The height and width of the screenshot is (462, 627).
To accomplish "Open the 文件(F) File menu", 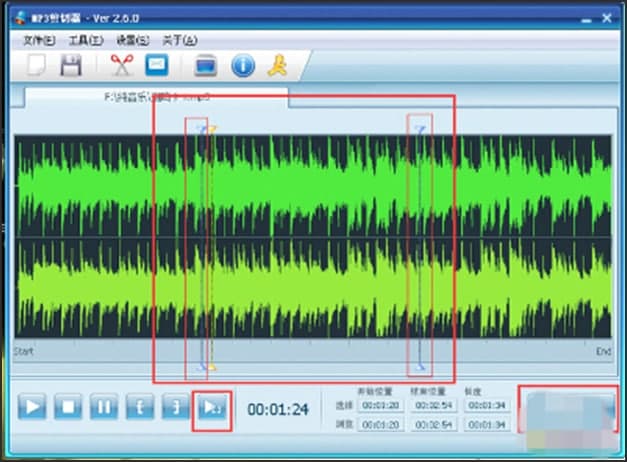I will click(x=39, y=40).
